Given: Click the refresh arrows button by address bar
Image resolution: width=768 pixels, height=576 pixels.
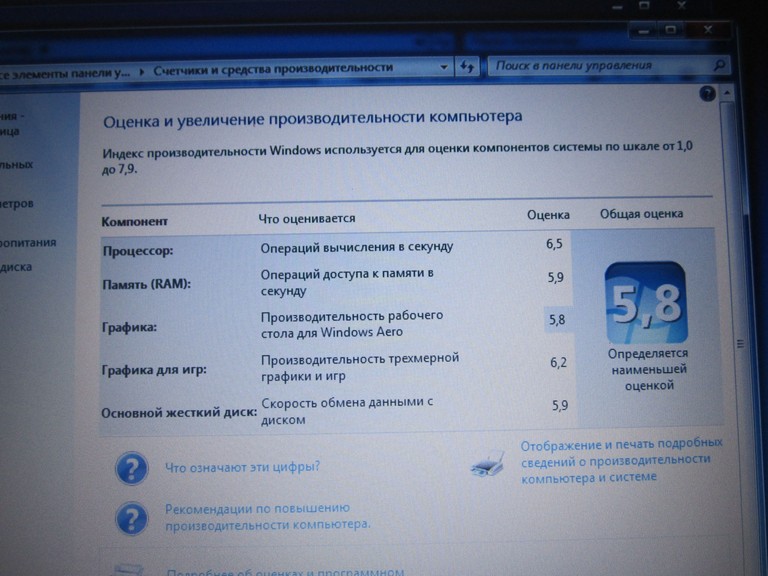Looking at the screenshot, I should tap(466, 66).
